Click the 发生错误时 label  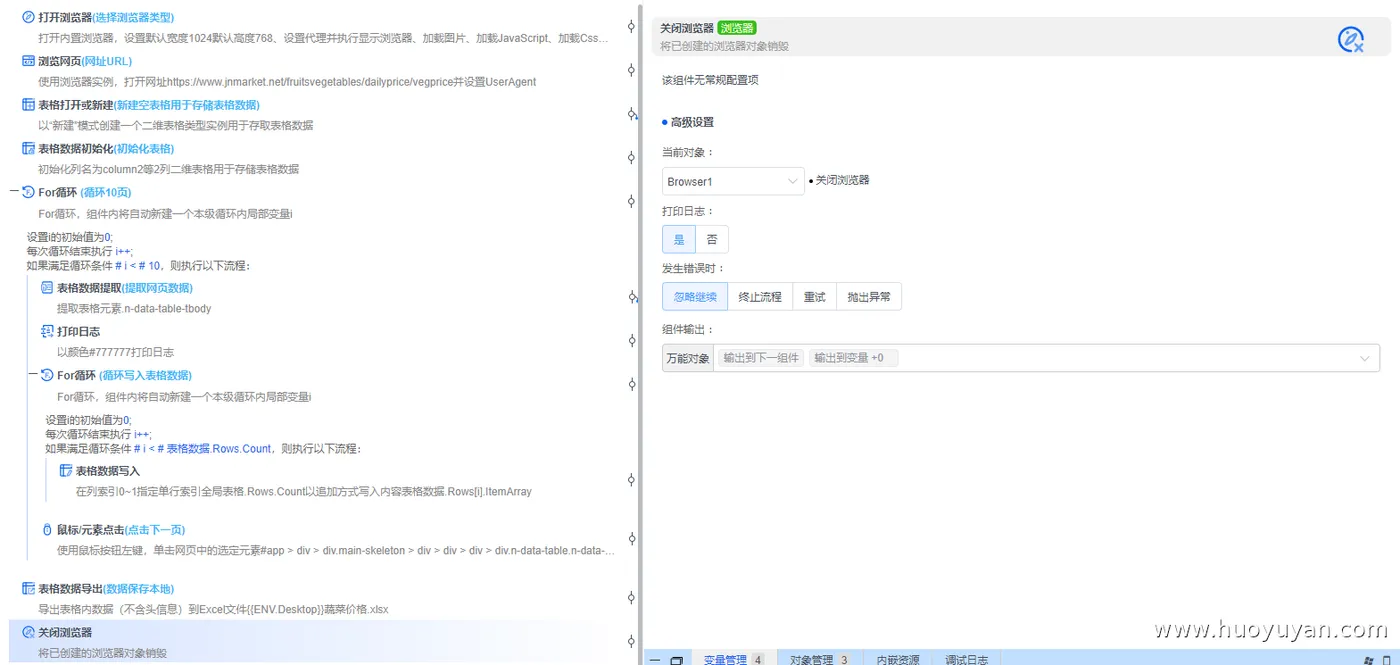(x=693, y=268)
